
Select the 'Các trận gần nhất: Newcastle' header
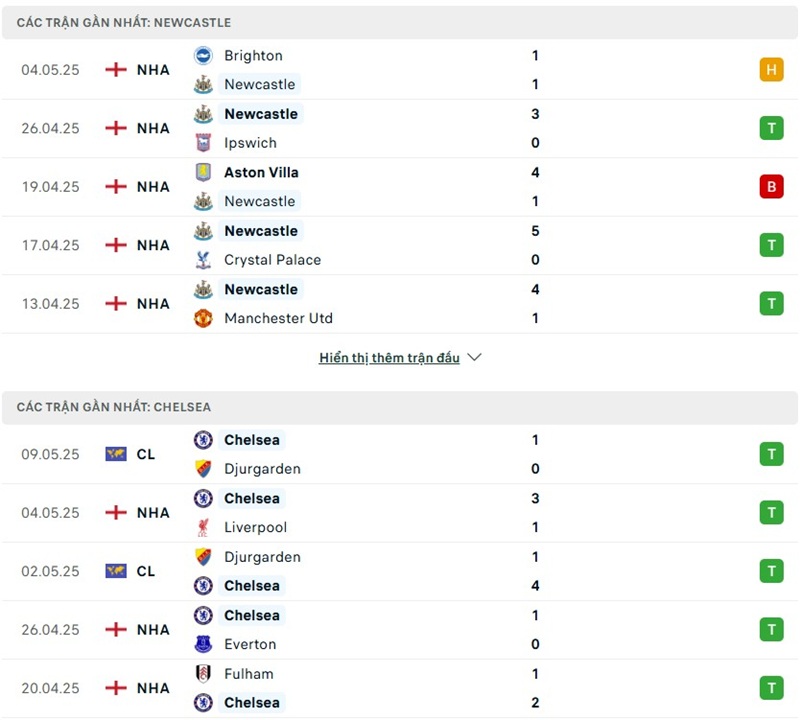pyautogui.click(x=124, y=22)
